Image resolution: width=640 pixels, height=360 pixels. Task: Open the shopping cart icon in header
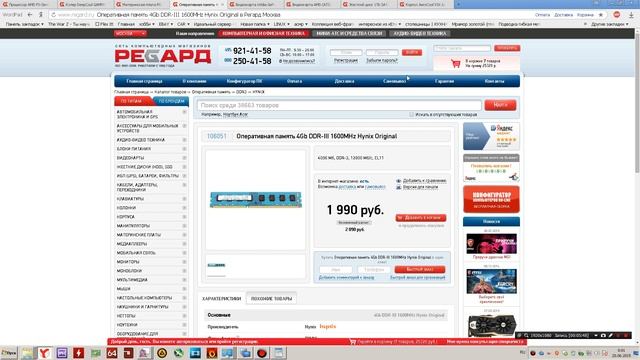456,63
